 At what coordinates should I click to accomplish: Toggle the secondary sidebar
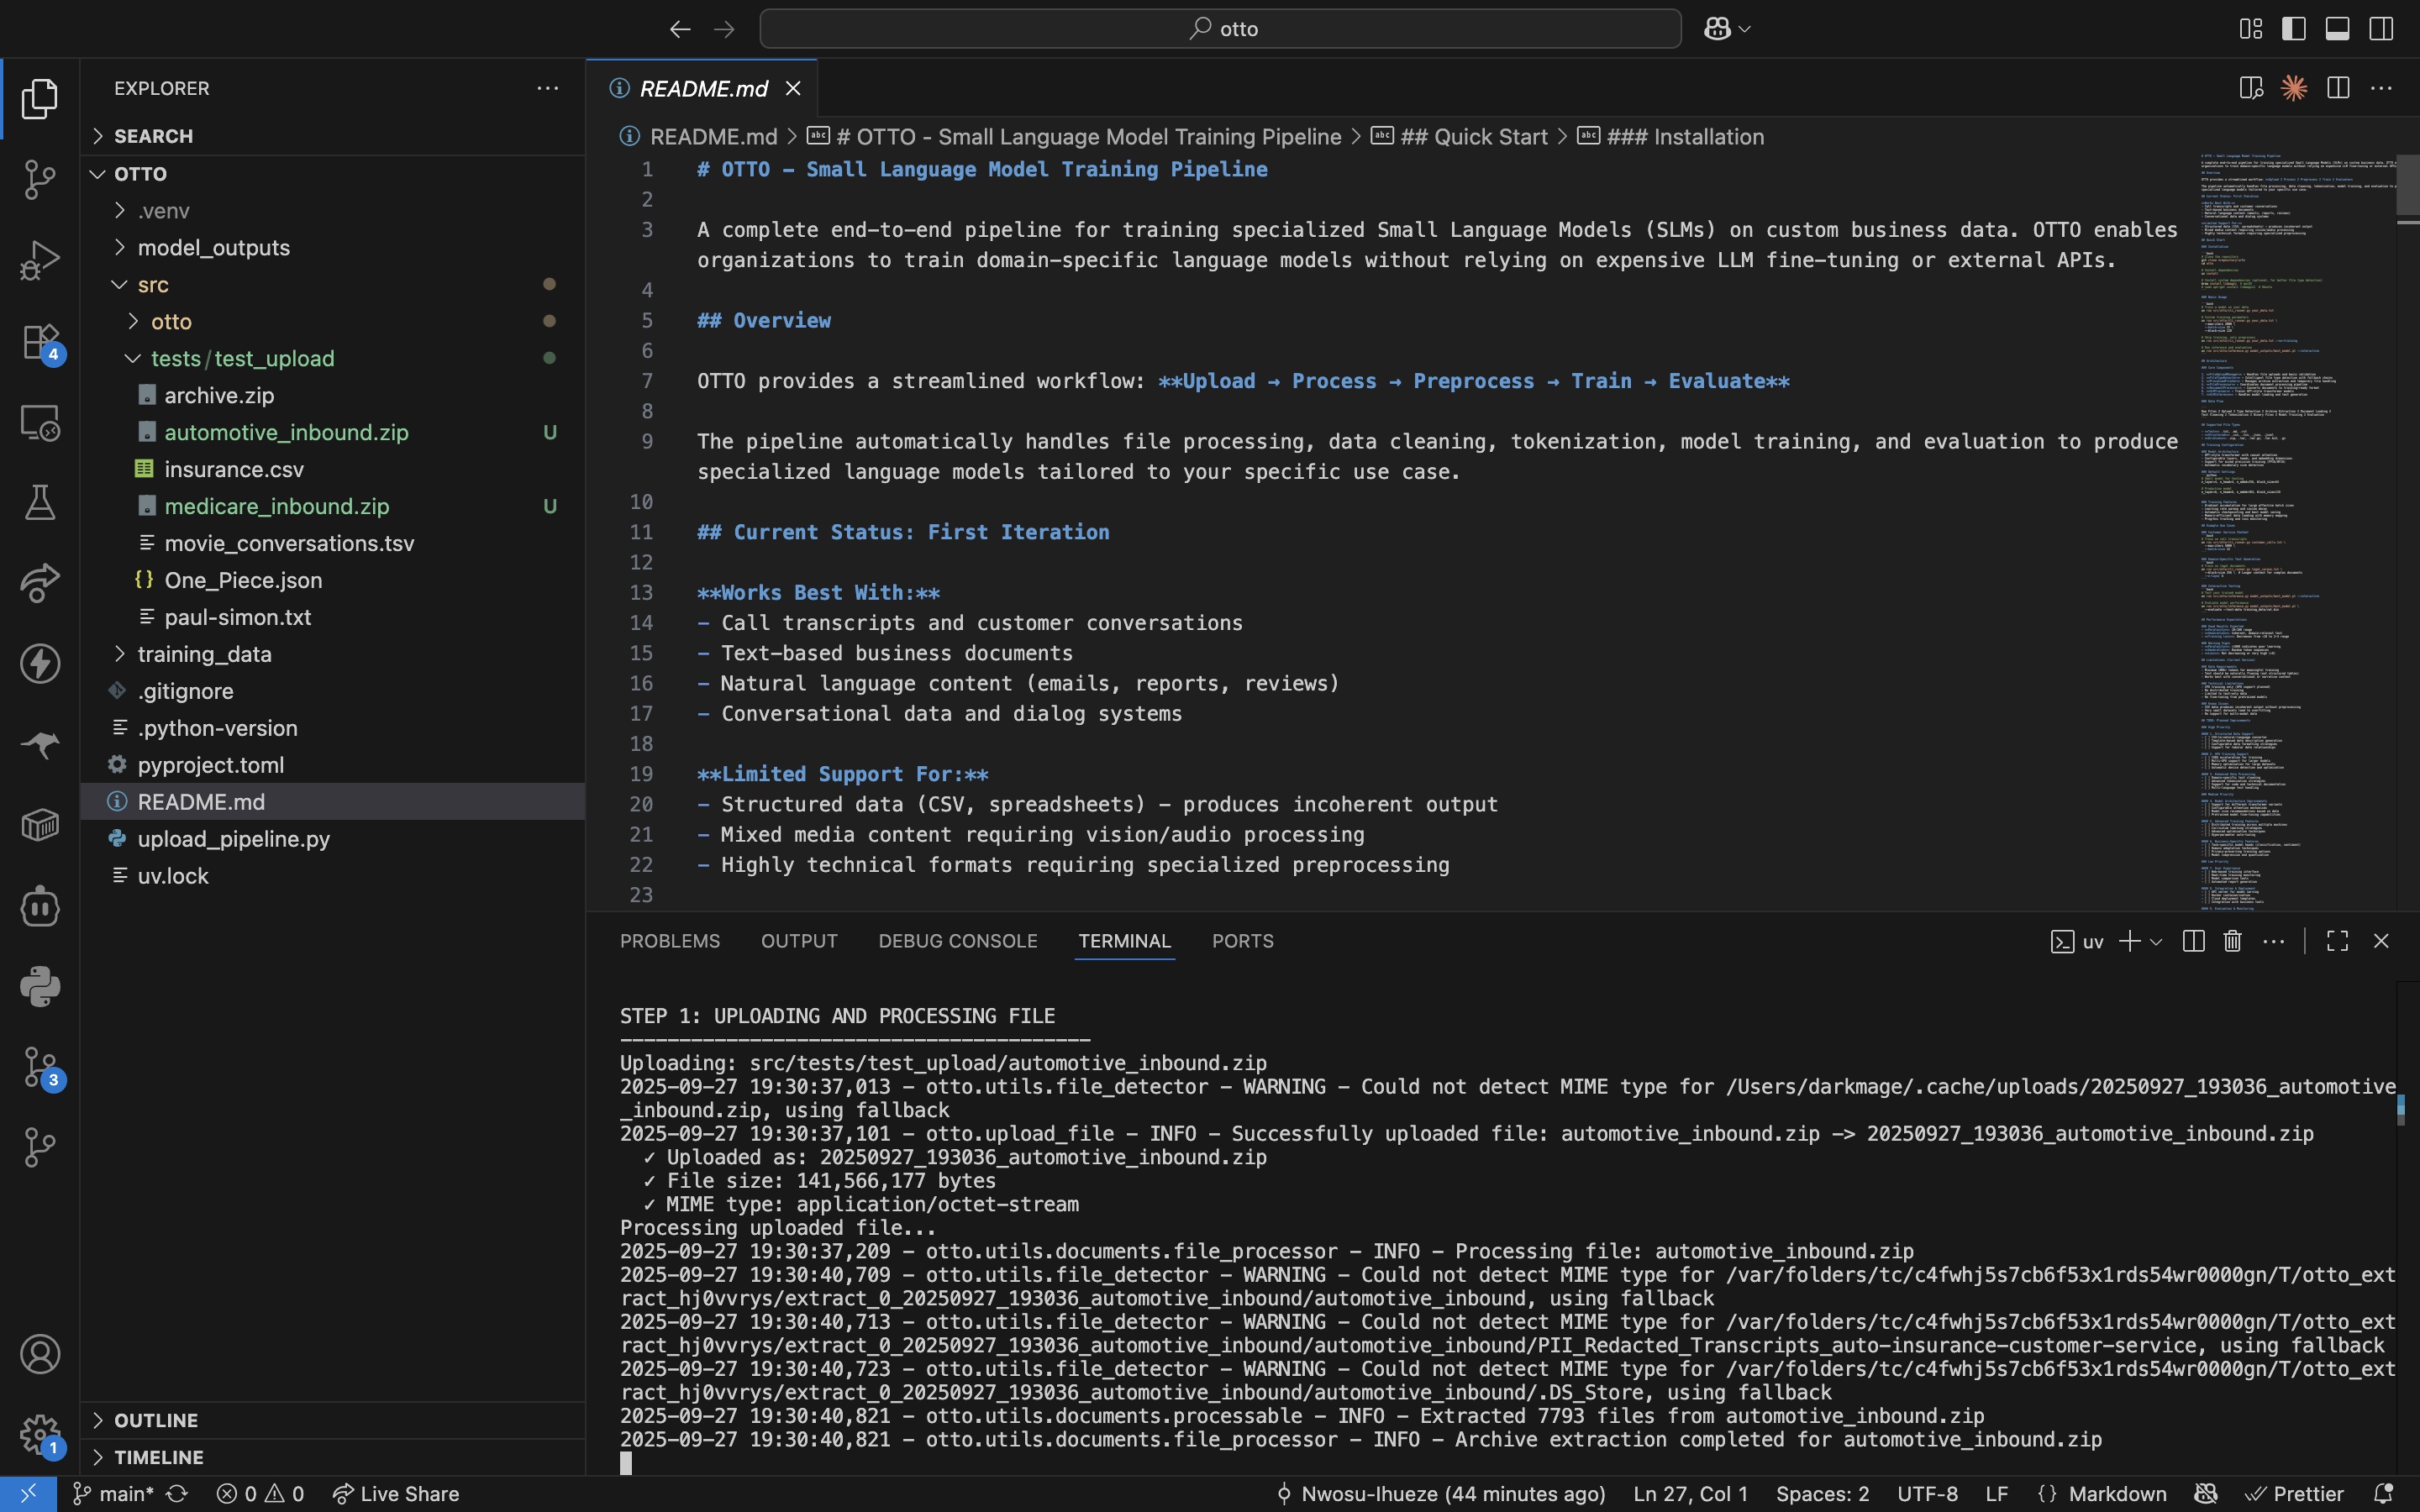coord(2381,28)
